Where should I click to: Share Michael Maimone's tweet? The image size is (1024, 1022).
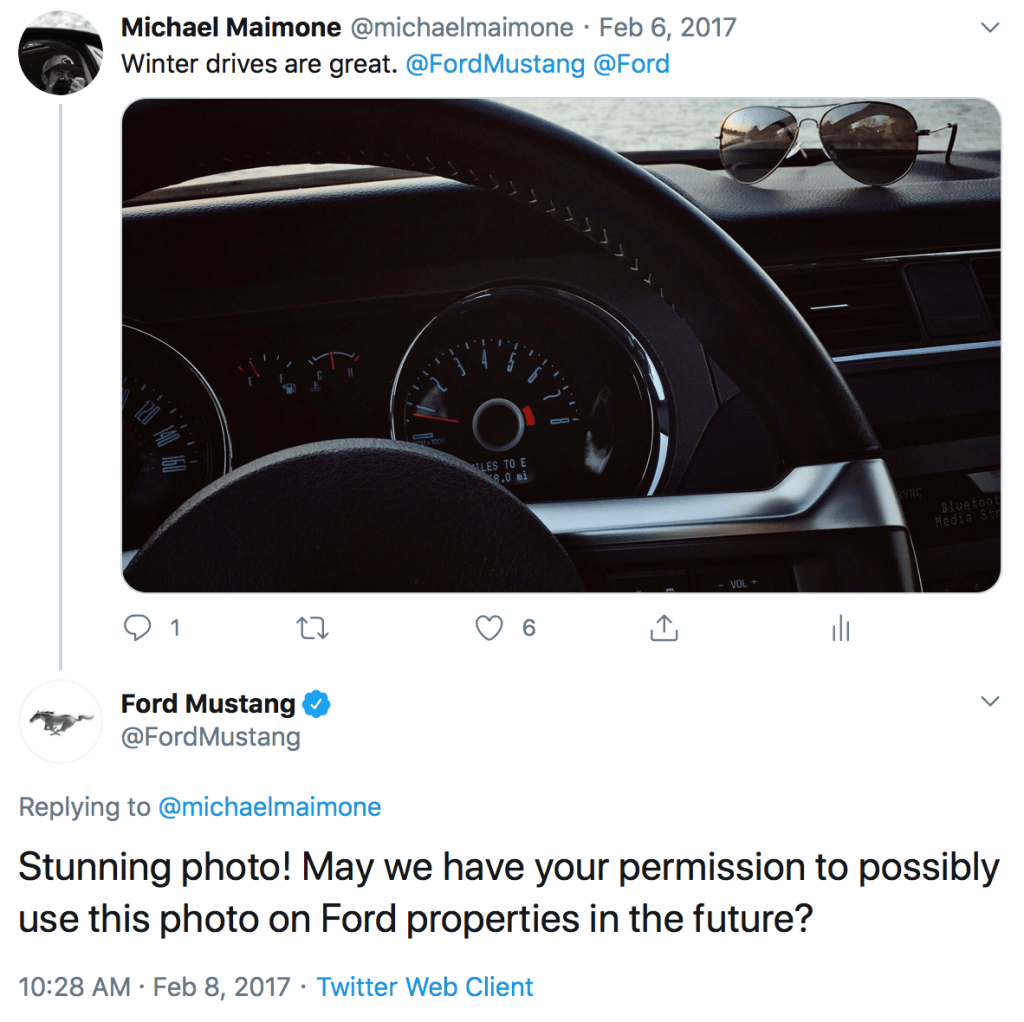coord(664,628)
